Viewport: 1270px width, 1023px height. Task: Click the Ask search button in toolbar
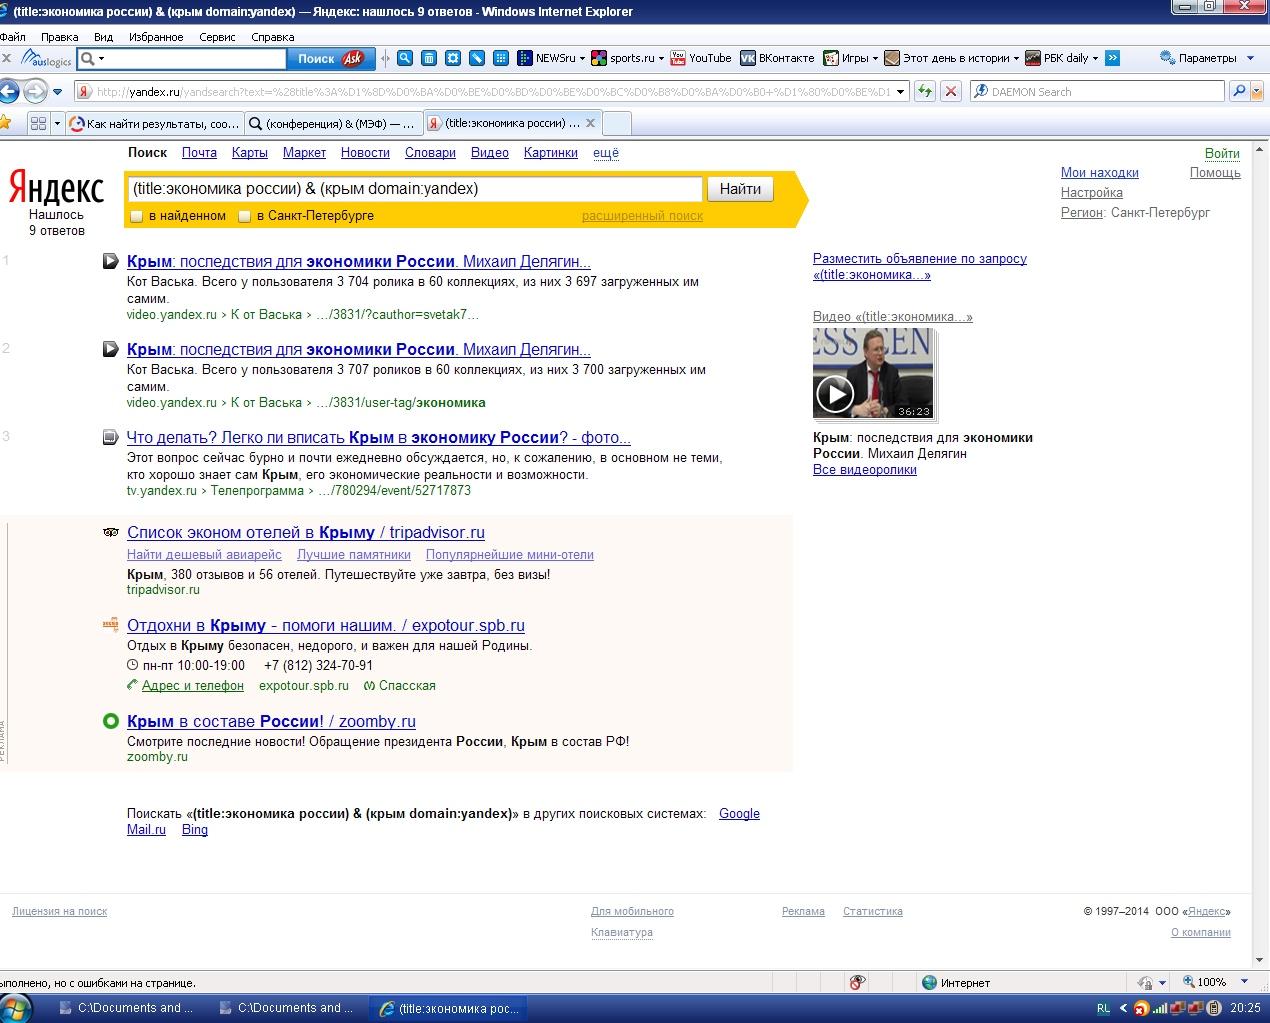[x=329, y=58]
